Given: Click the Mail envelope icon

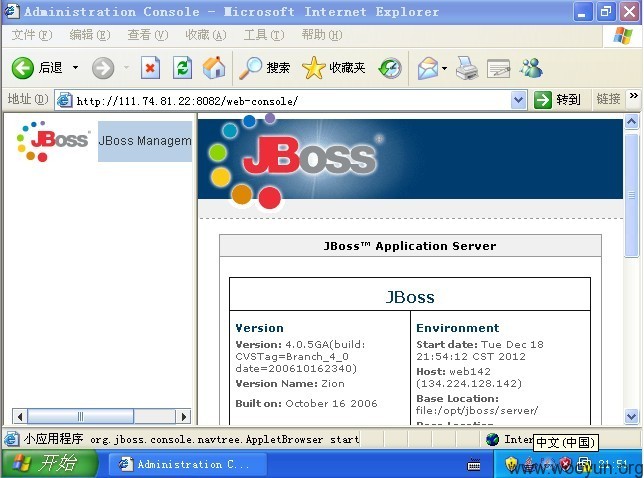Looking at the screenshot, I should tap(428, 68).
